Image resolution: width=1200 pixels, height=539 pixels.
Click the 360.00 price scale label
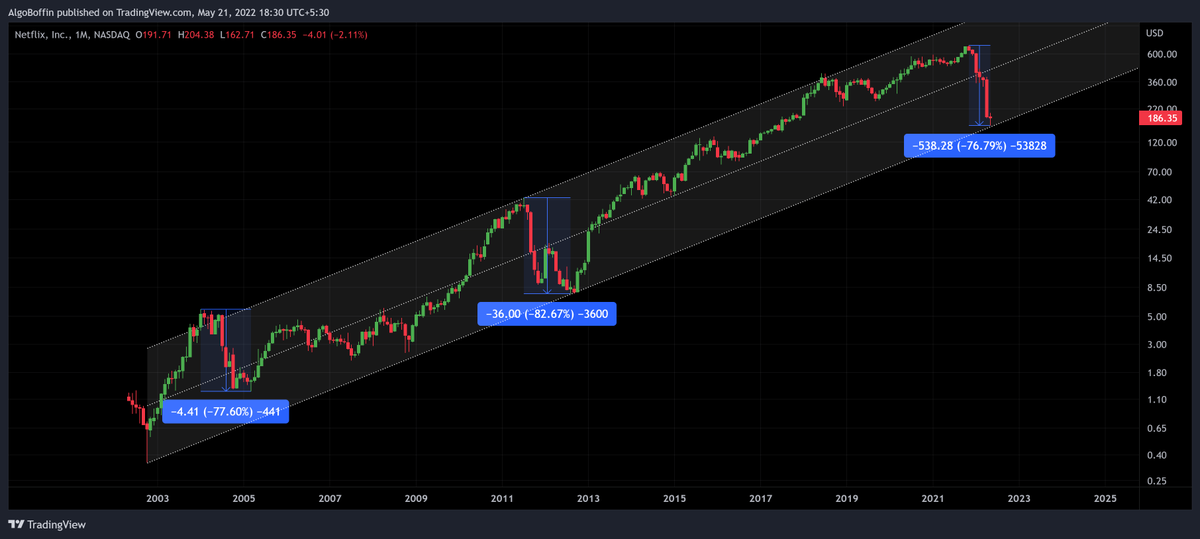coord(1160,82)
